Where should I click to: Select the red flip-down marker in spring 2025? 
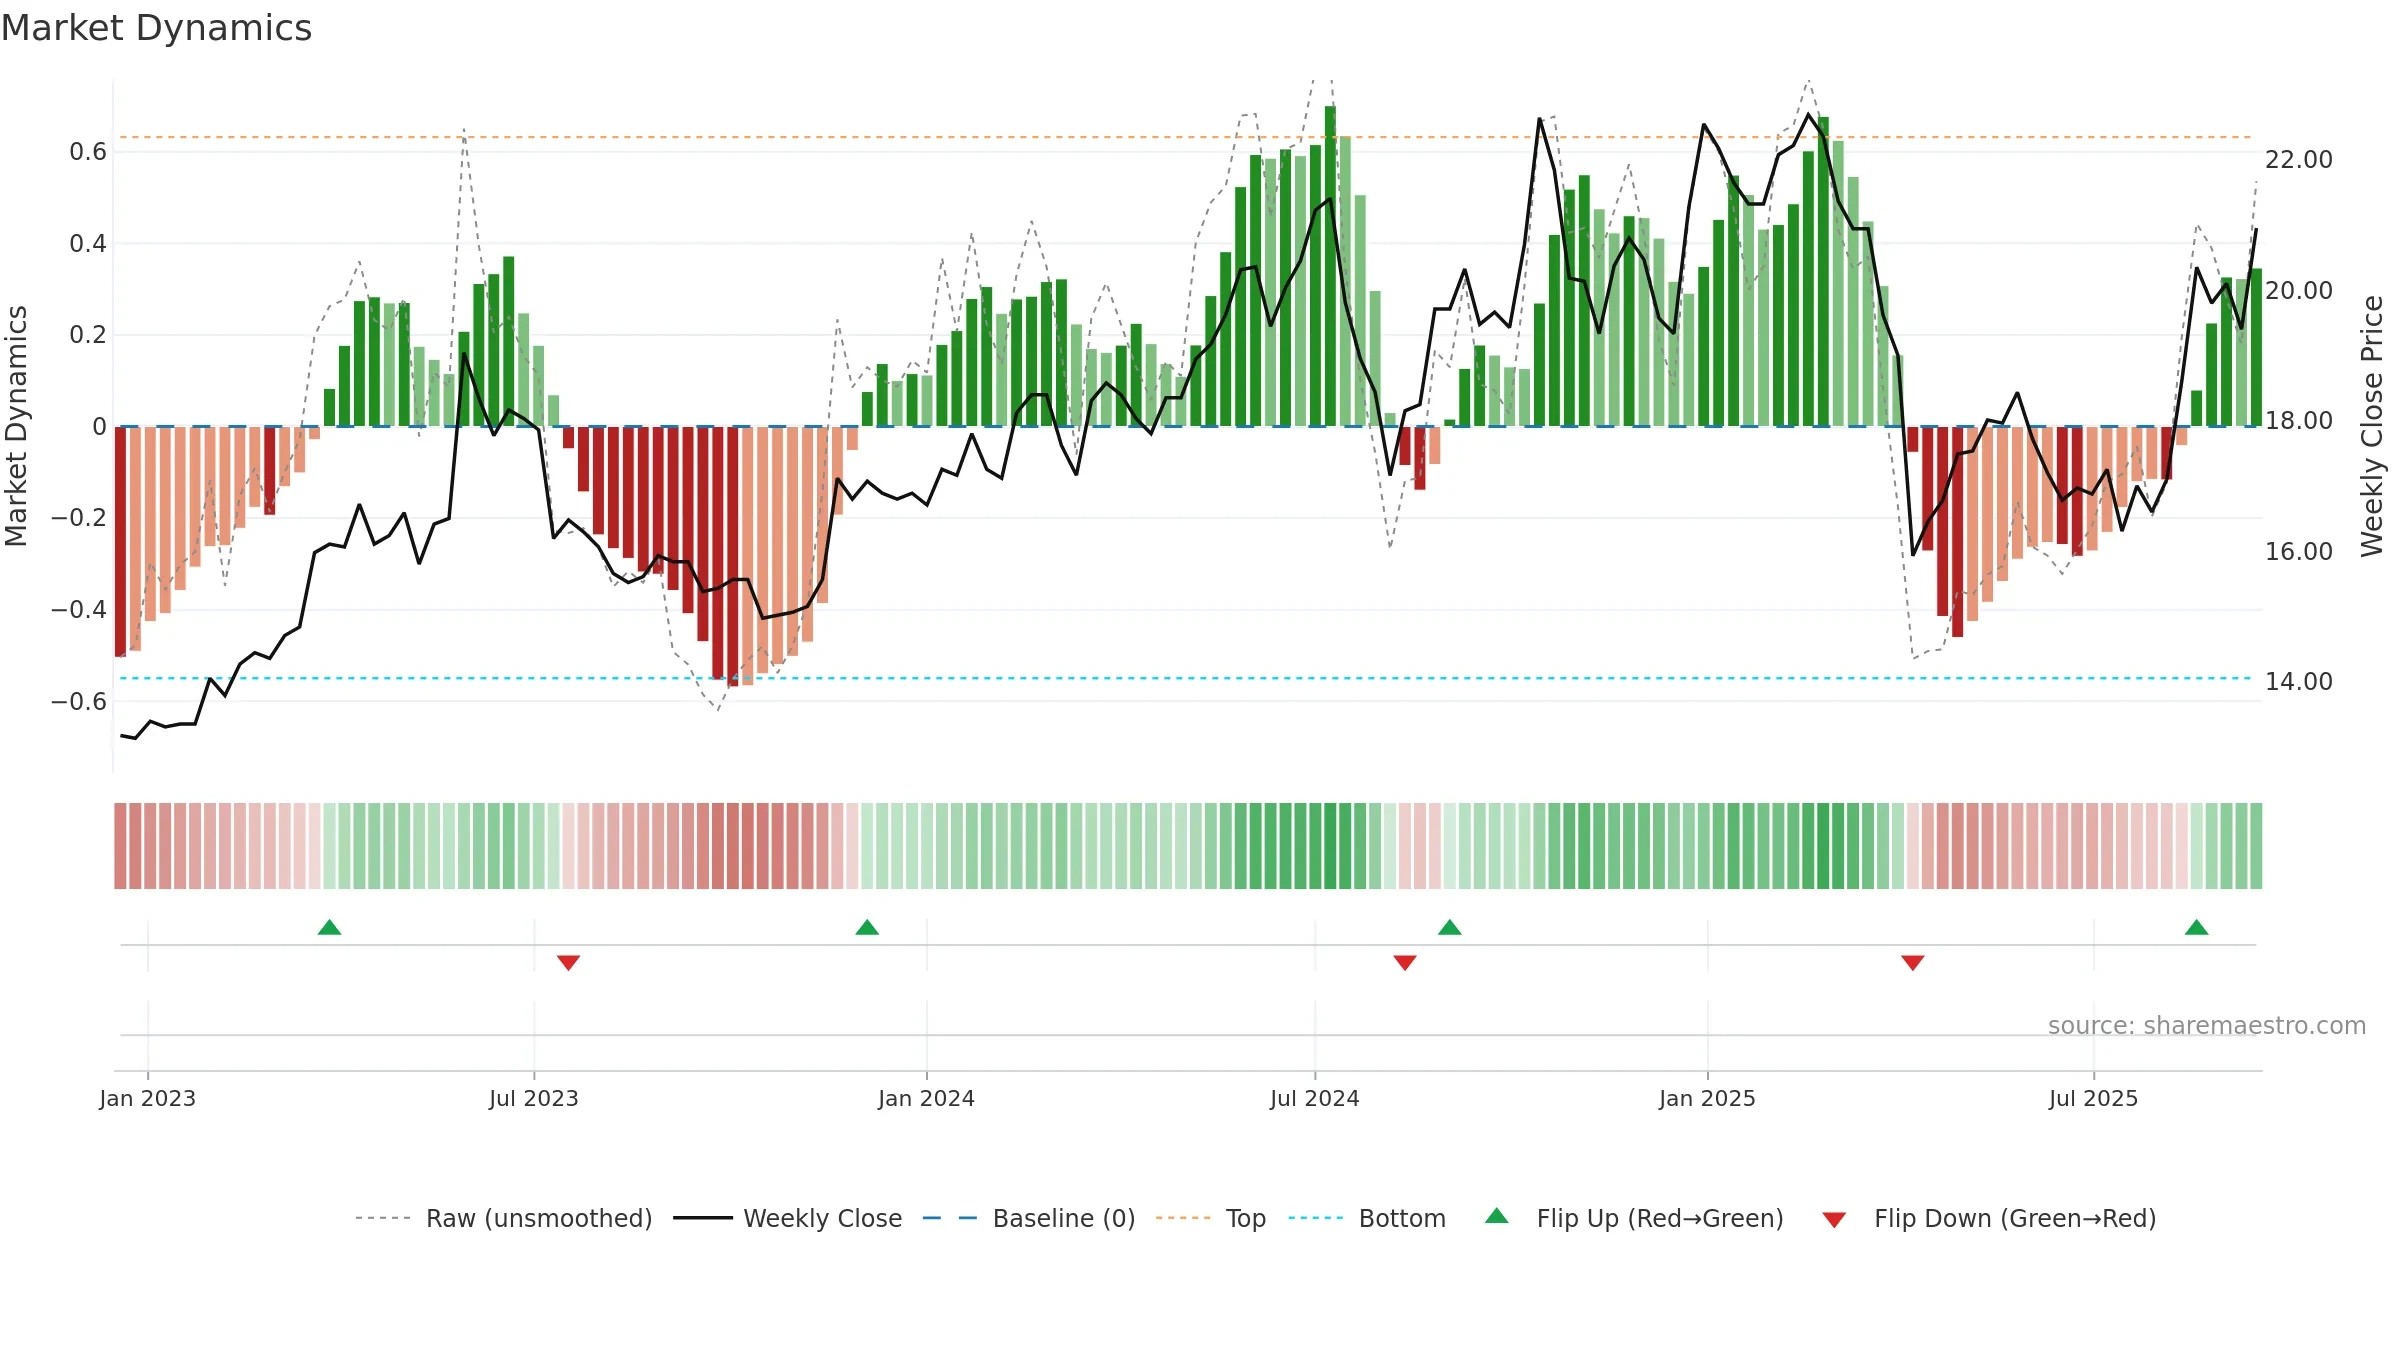1913,962
